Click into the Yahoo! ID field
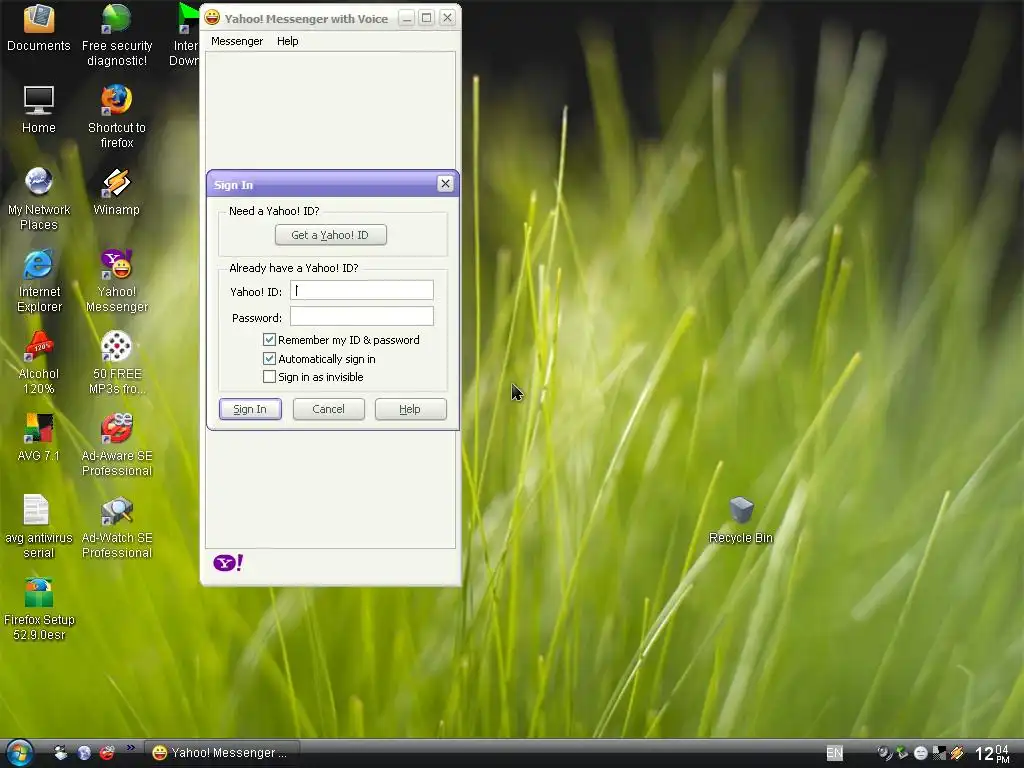Screen dimensions: 1024x768 click(x=362, y=291)
